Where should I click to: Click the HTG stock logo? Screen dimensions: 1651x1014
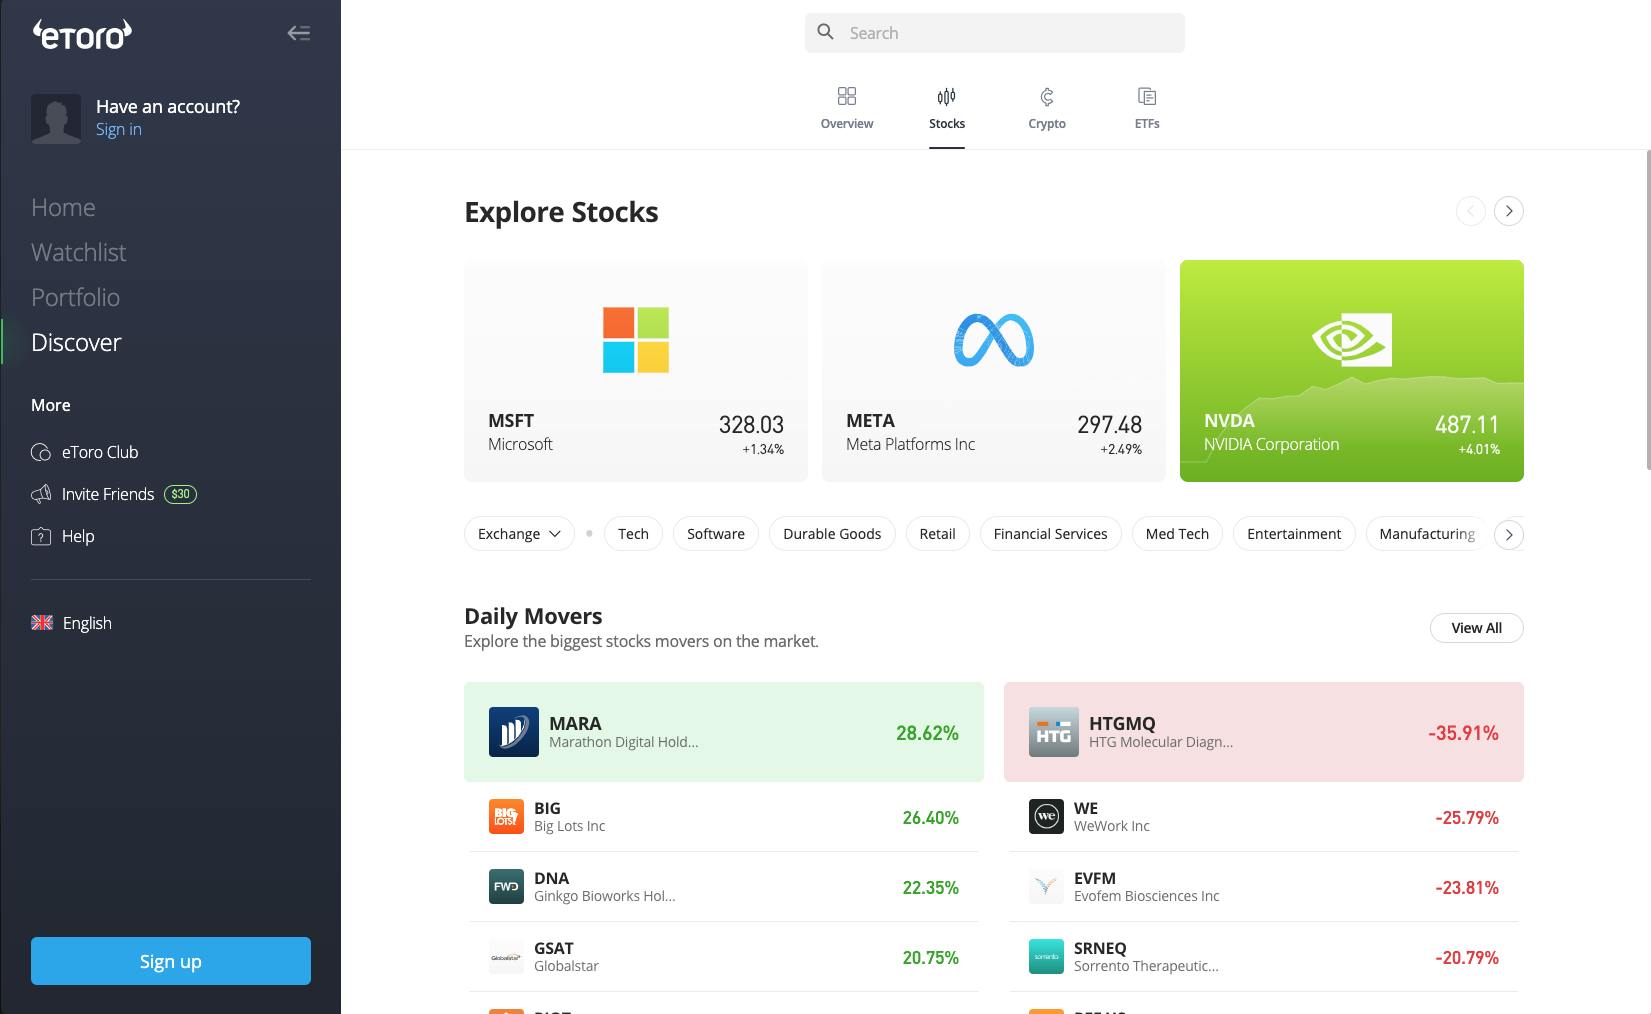coord(1054,732)
